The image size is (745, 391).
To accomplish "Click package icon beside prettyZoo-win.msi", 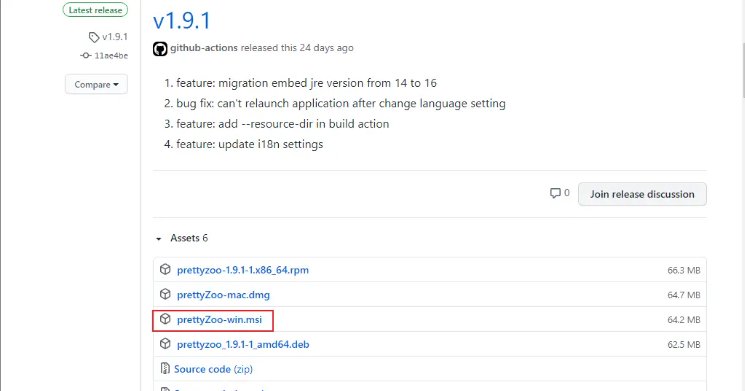I will click(x=165, y=319).
